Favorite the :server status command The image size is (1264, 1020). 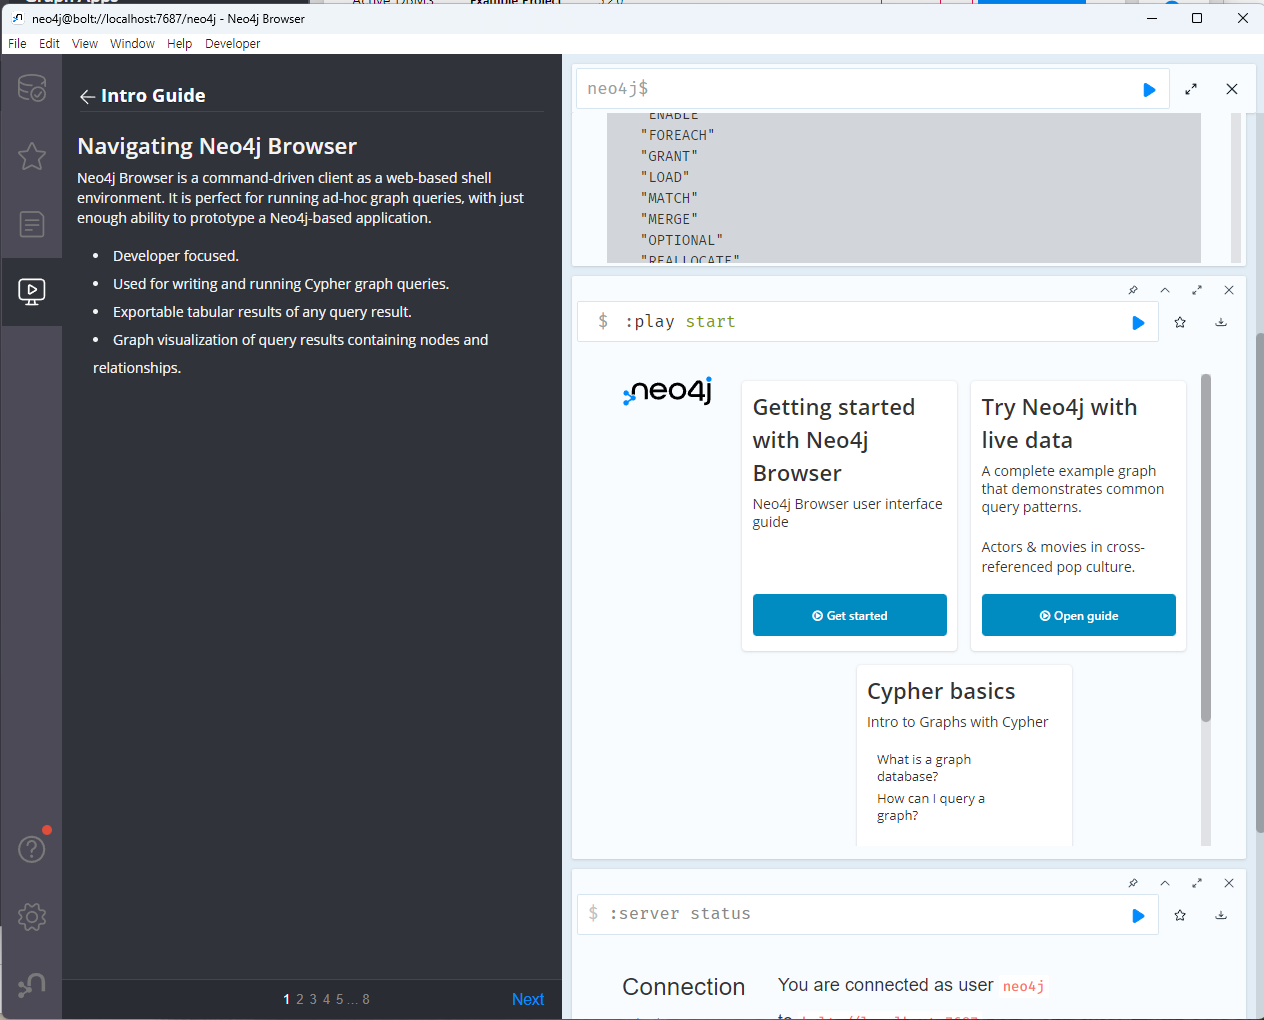click(x=1180, y=915)
